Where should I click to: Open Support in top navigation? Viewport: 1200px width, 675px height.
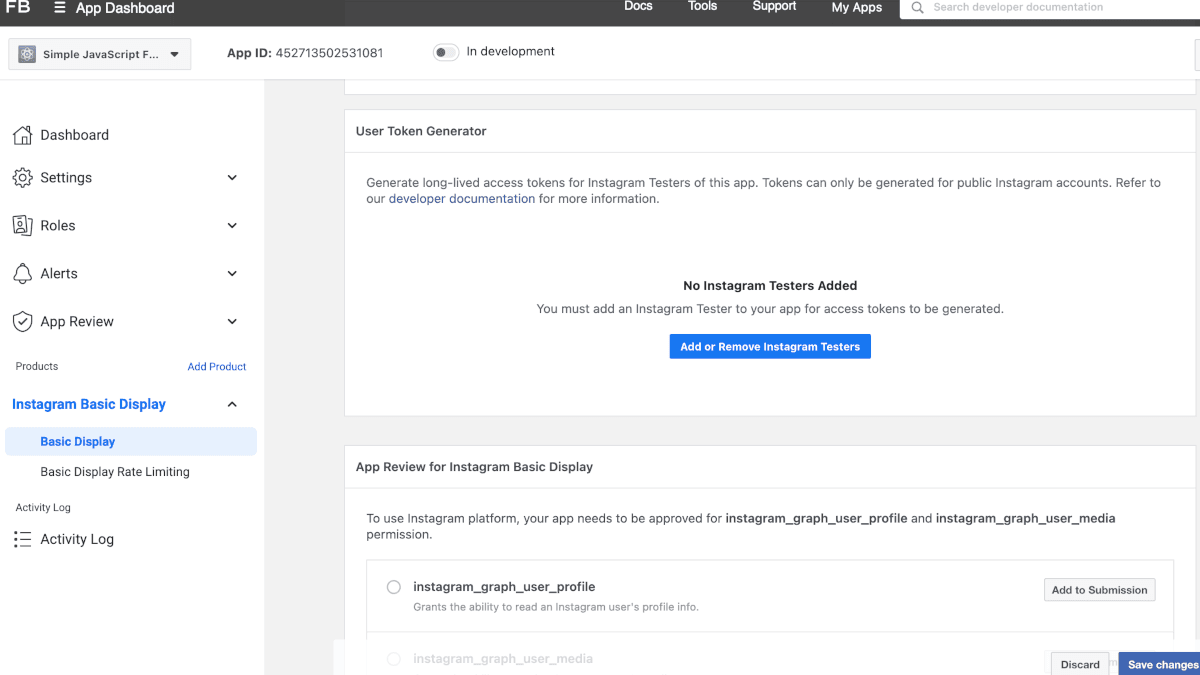774,6
